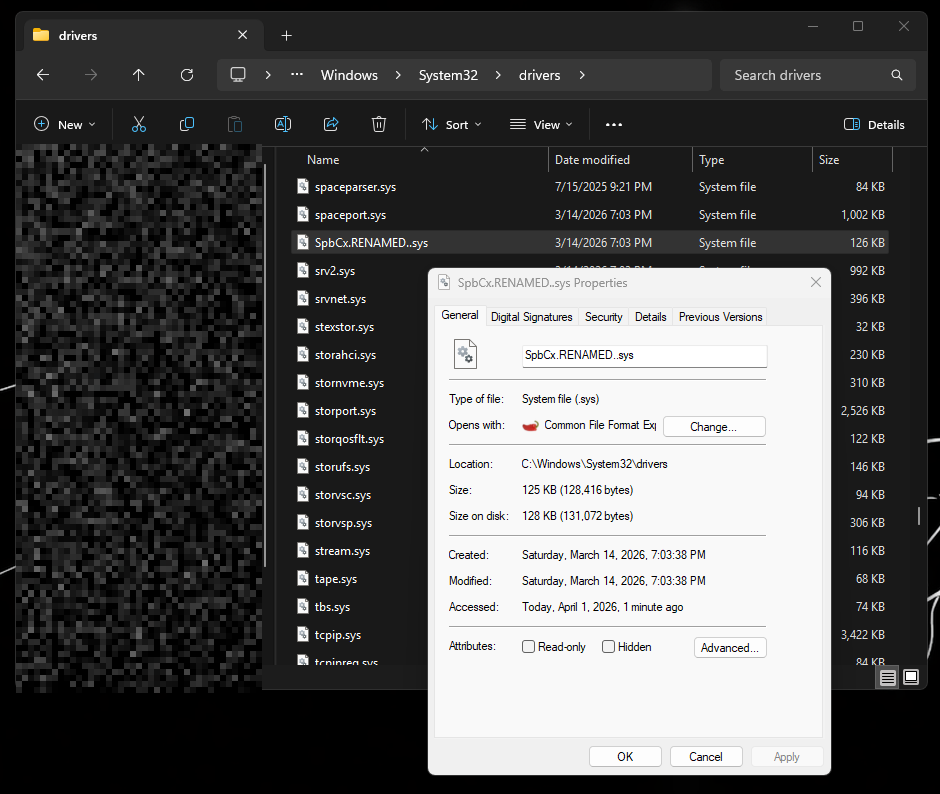Click the Cut scissors icon
Viewport: 940px width, 794px height.
point(139,124)
